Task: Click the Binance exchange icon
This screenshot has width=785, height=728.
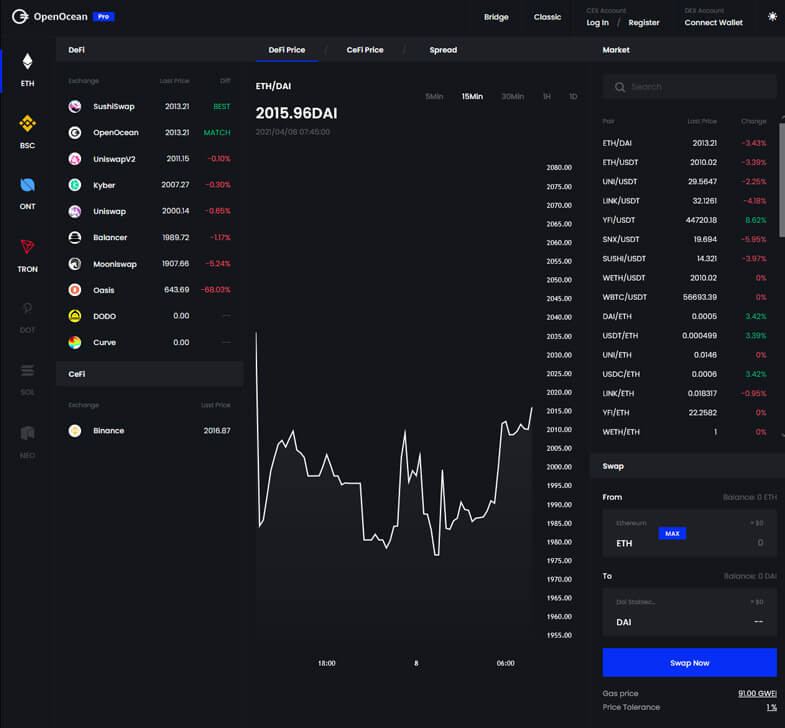Action: pyautogui.click(x=75, y=431)
